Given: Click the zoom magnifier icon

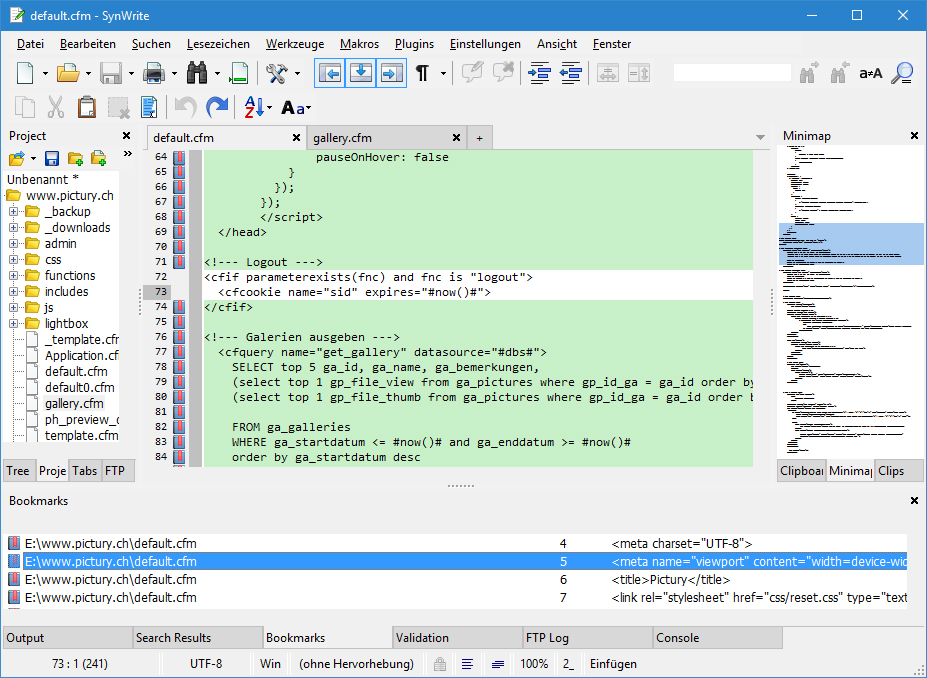Looking at the screenshot, I should 902,73.
